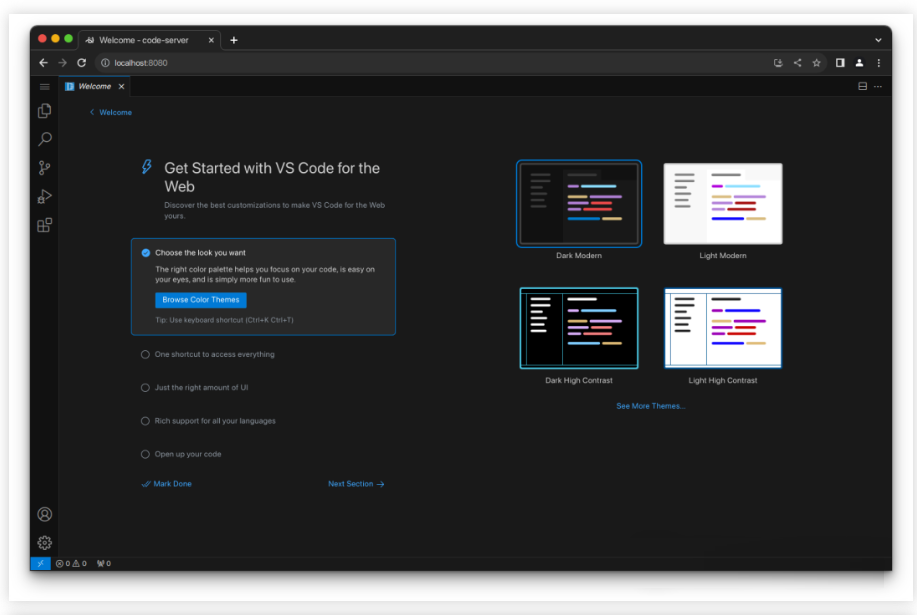Click the keyboard shortcut tip text

coord(225,320)
